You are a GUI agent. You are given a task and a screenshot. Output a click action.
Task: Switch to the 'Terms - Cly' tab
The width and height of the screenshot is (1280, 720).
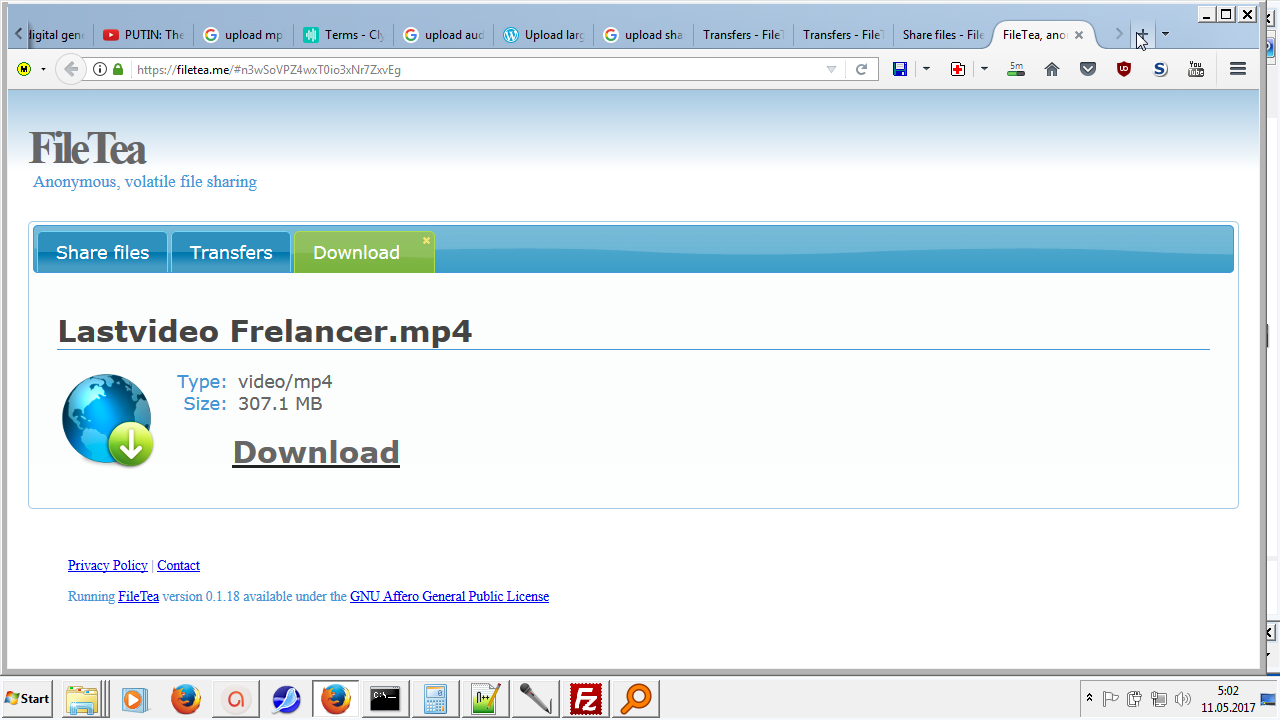click(343, 35)
